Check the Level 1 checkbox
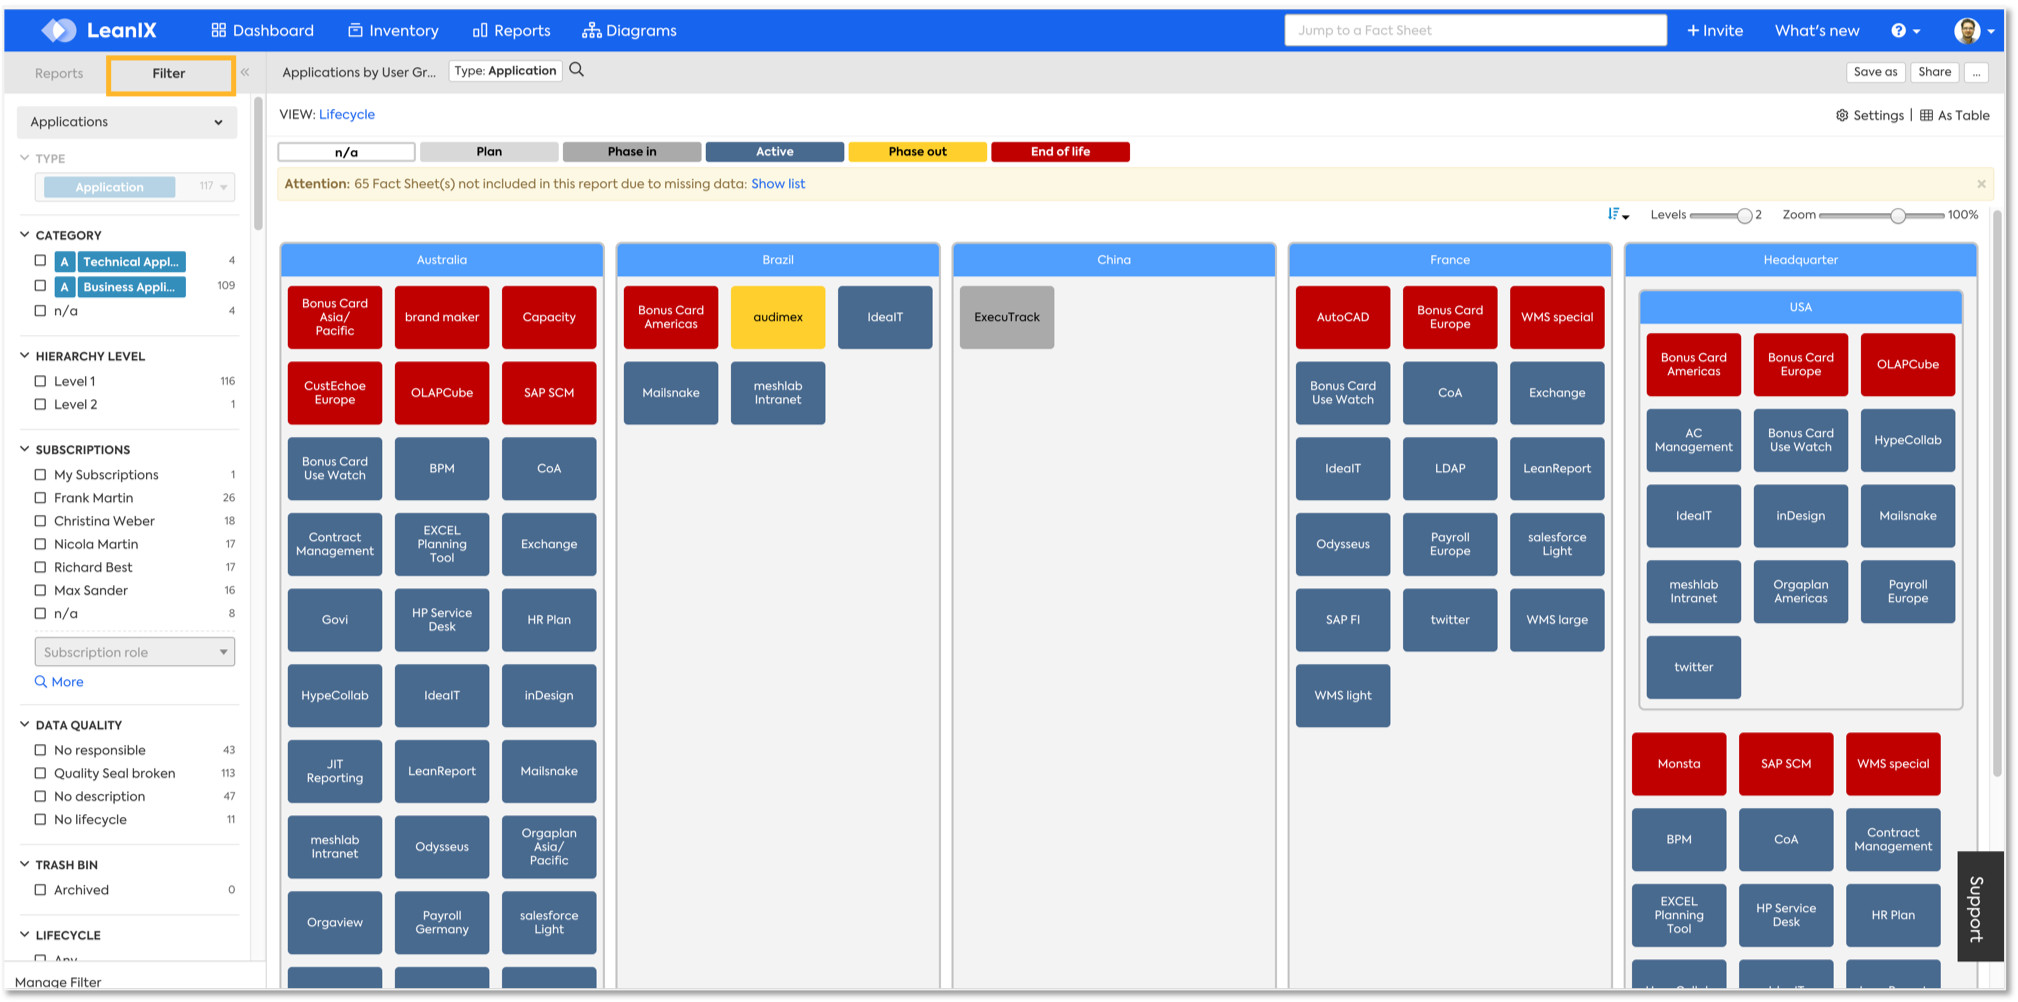Screen dimensions: 2018x1002 click(x=40, y=381)
